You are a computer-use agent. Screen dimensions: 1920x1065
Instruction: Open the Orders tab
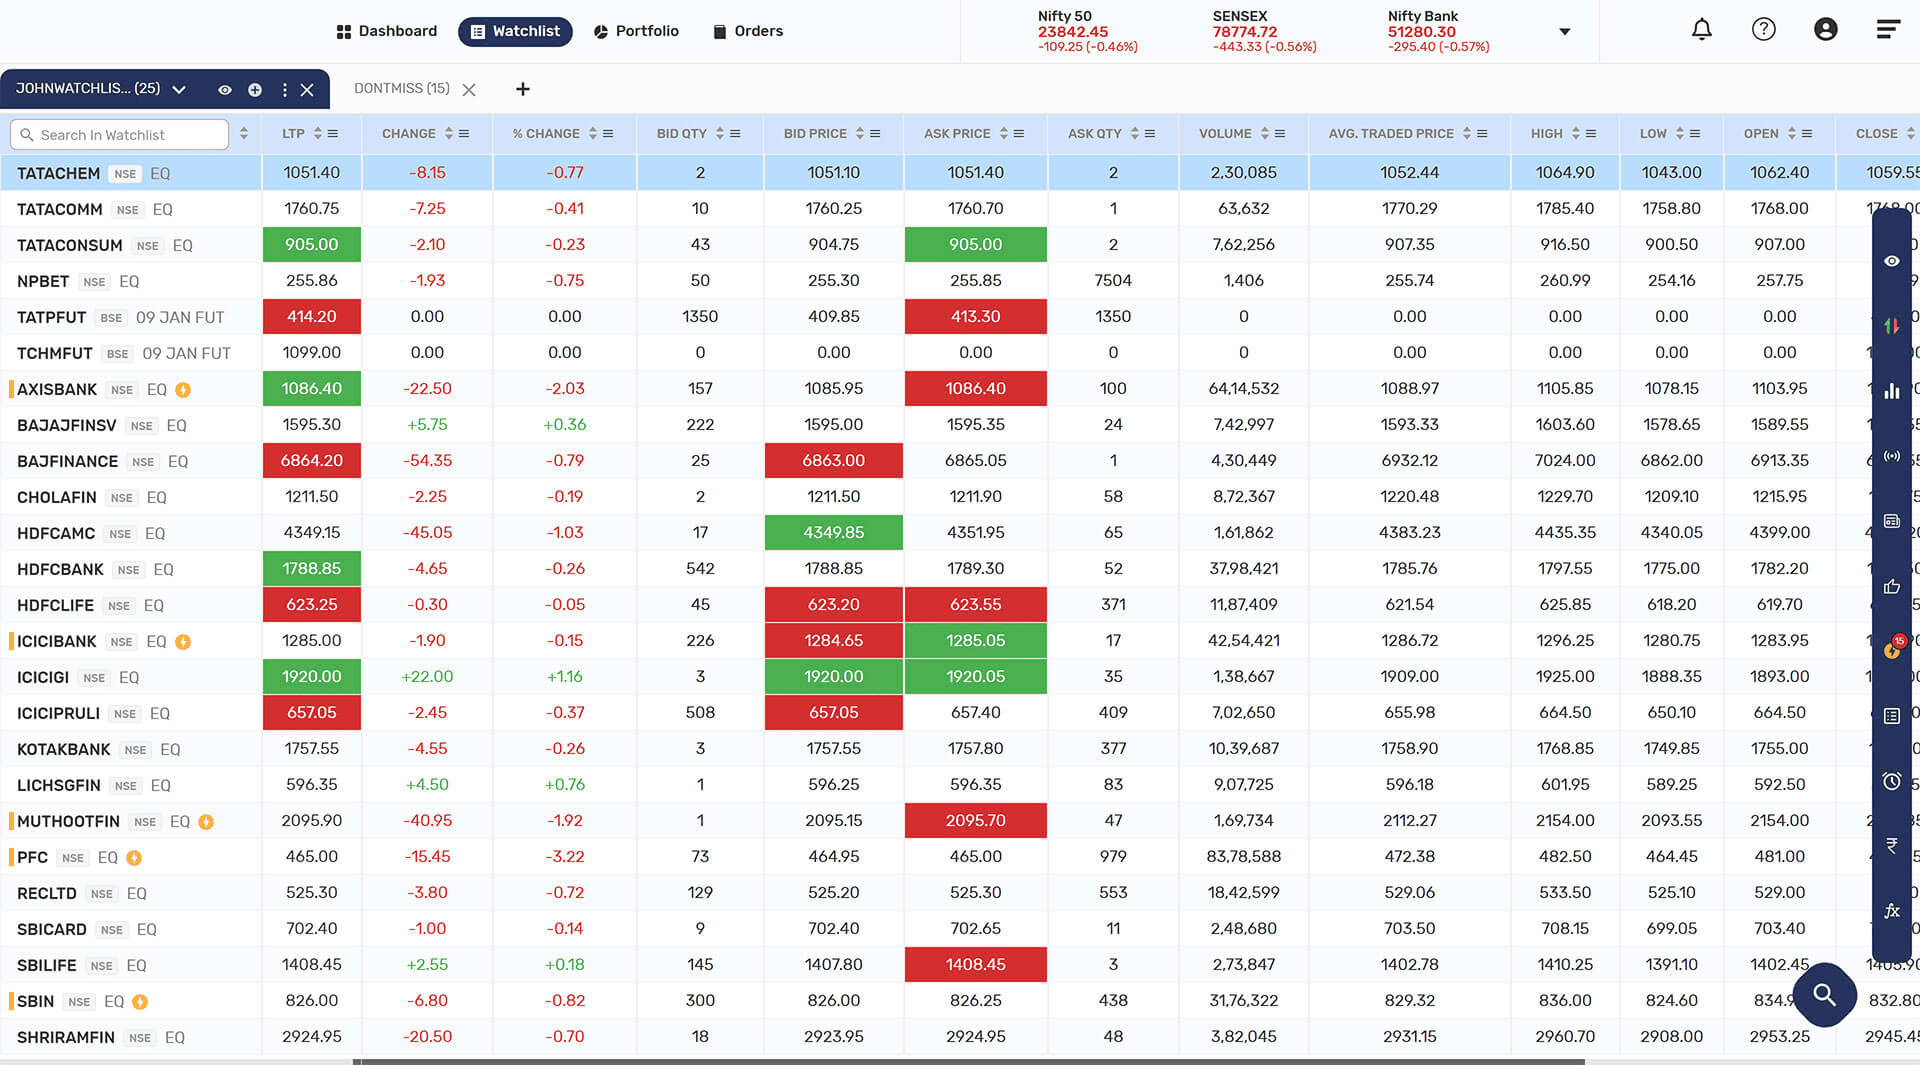pyautogui.click(x=748, y=31)
